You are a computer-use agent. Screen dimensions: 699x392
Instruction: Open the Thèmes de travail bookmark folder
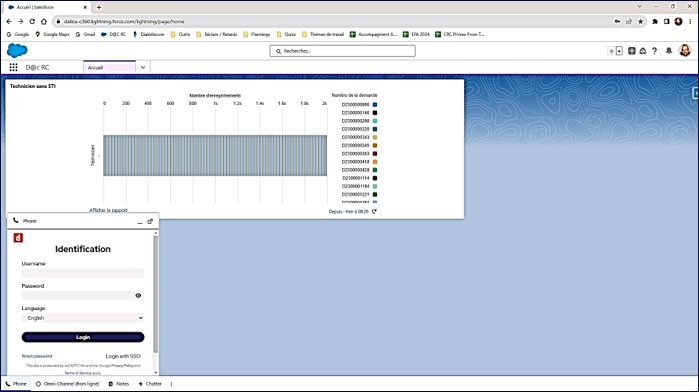tap(323, 34)
